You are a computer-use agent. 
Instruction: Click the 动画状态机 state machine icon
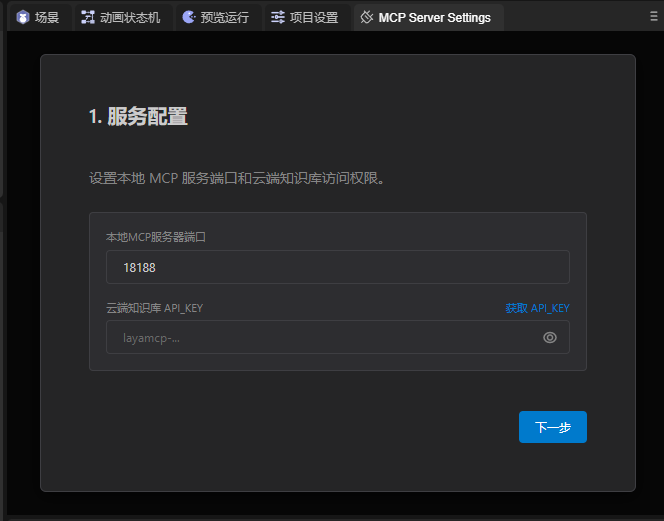(x=88, y=17)
